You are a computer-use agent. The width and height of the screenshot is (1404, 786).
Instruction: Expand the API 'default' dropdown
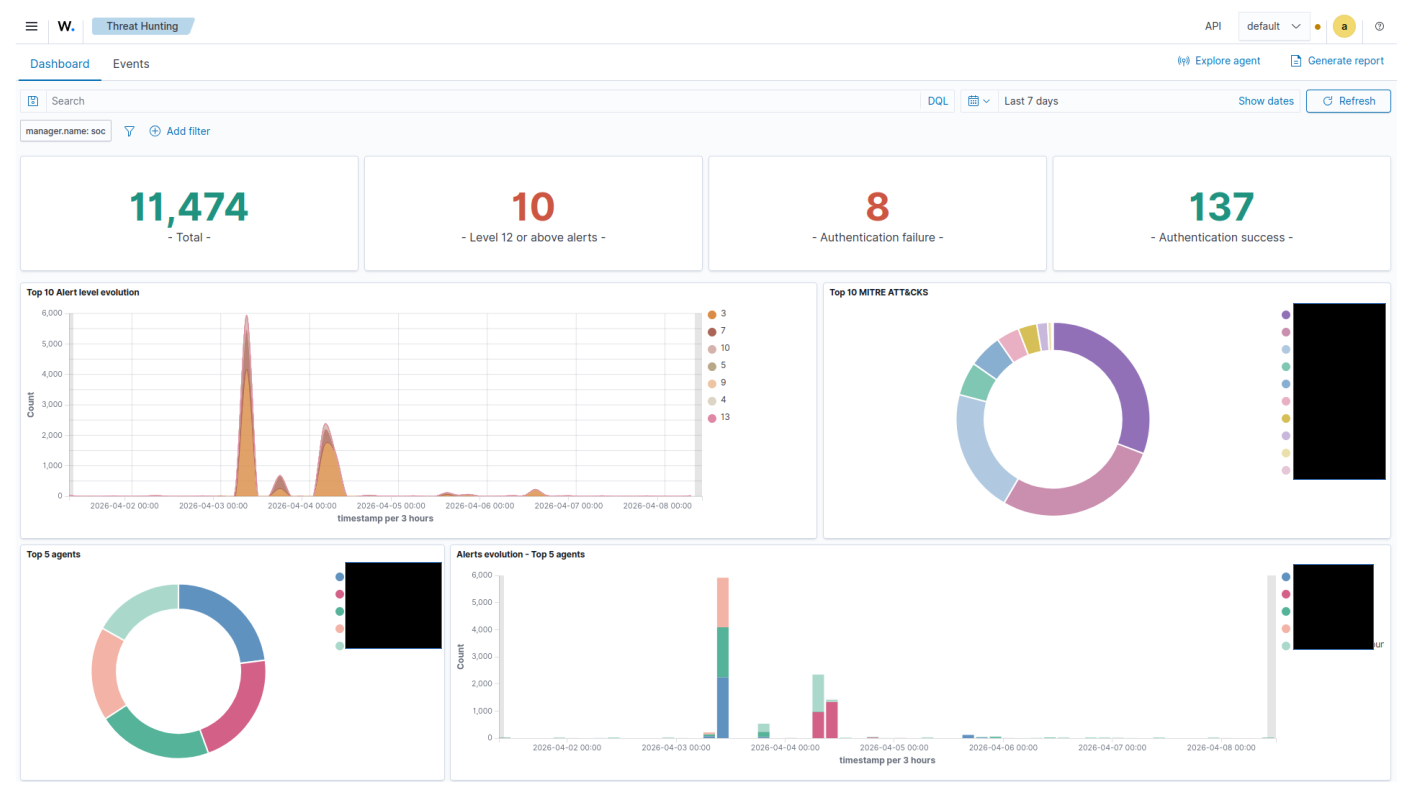coord(1273,26)
